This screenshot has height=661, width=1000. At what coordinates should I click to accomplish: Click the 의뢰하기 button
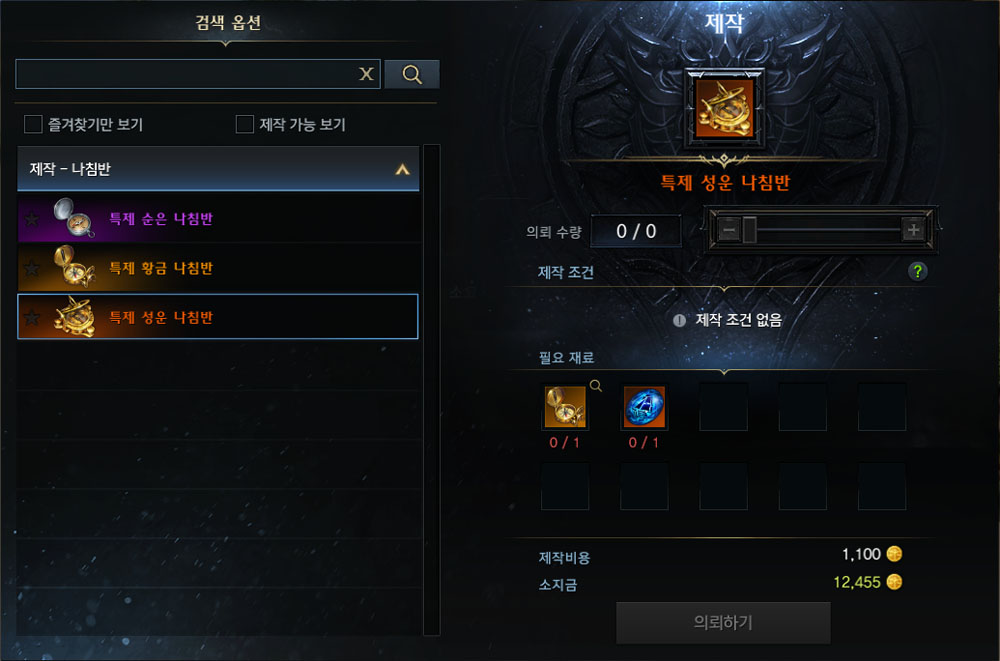[x=723, y=622]
